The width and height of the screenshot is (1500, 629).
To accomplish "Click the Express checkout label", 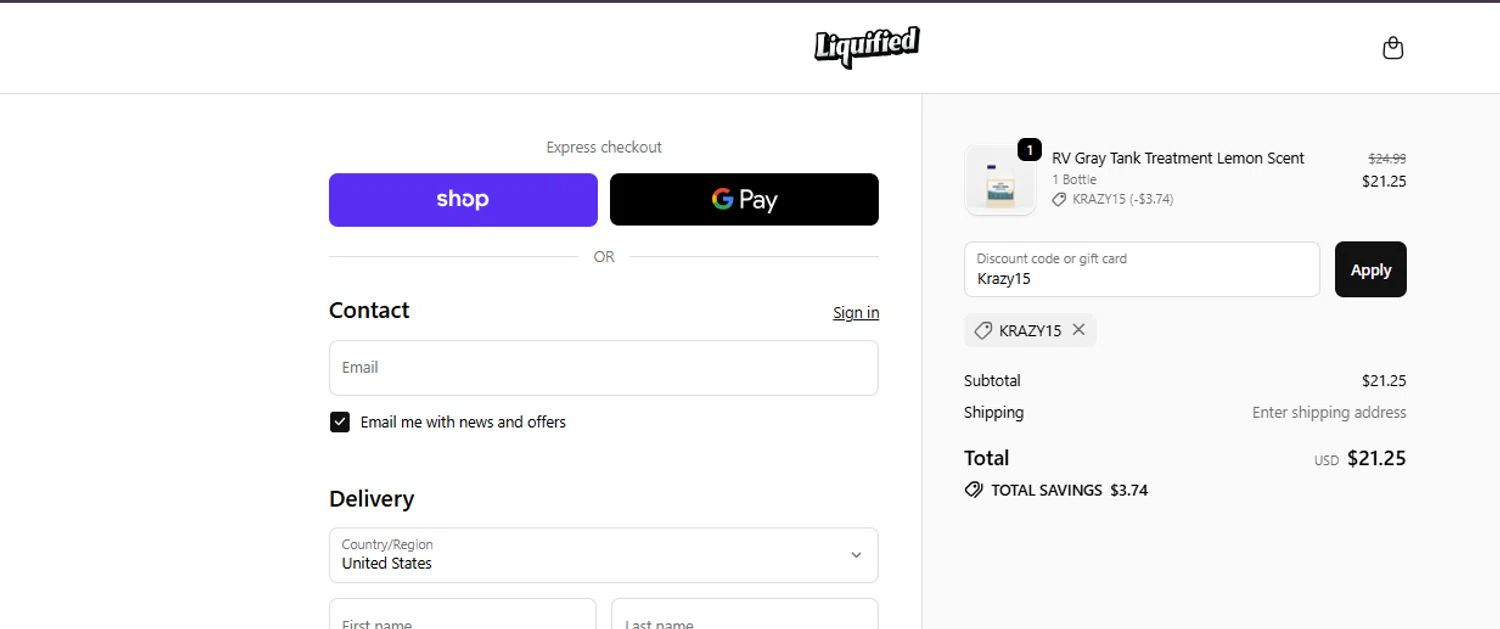I will click(x=604, y=147).
